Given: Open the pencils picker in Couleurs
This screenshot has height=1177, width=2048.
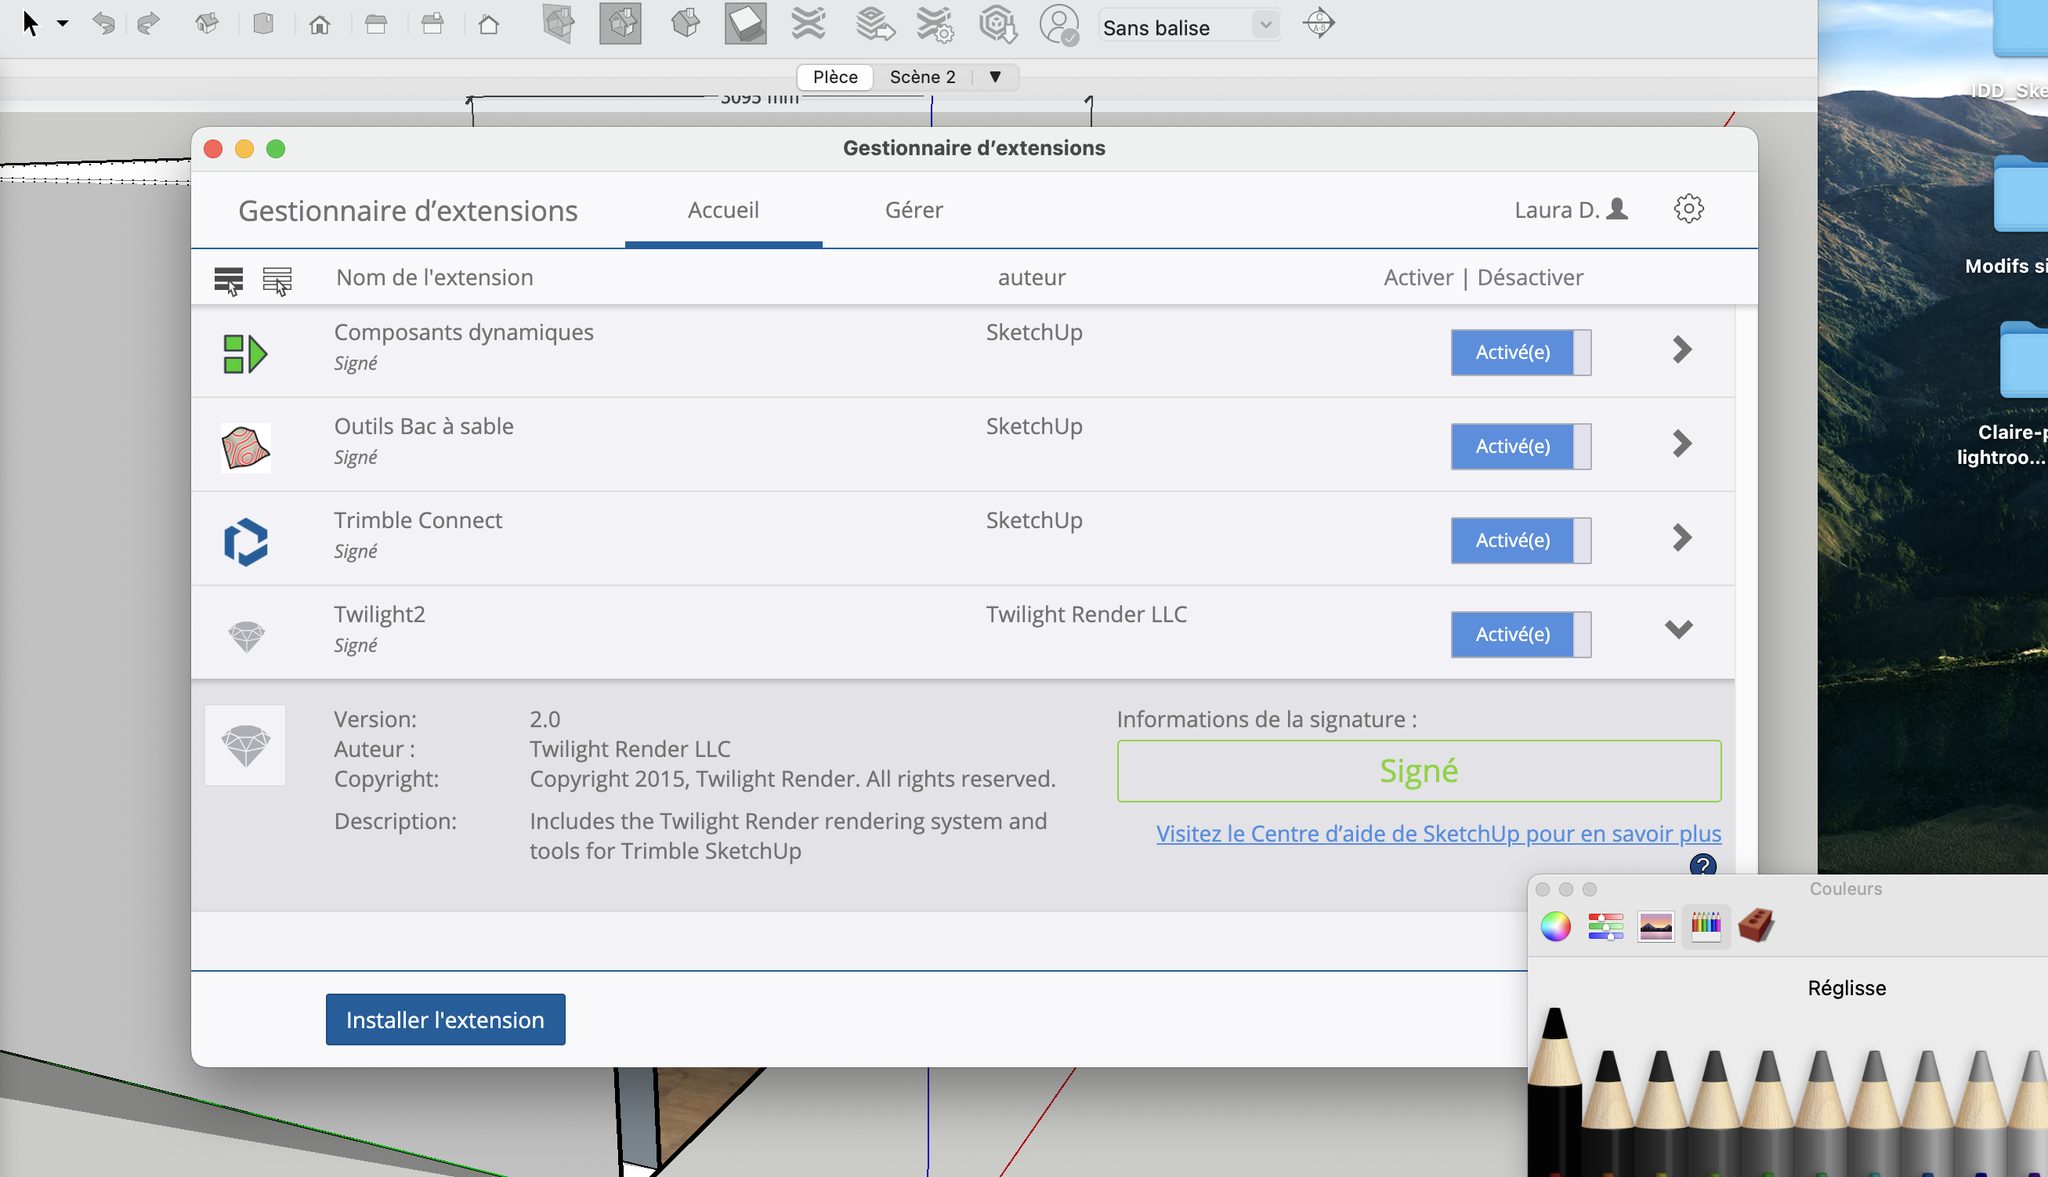Looking at the screenshot, I should pos(1706,926).
